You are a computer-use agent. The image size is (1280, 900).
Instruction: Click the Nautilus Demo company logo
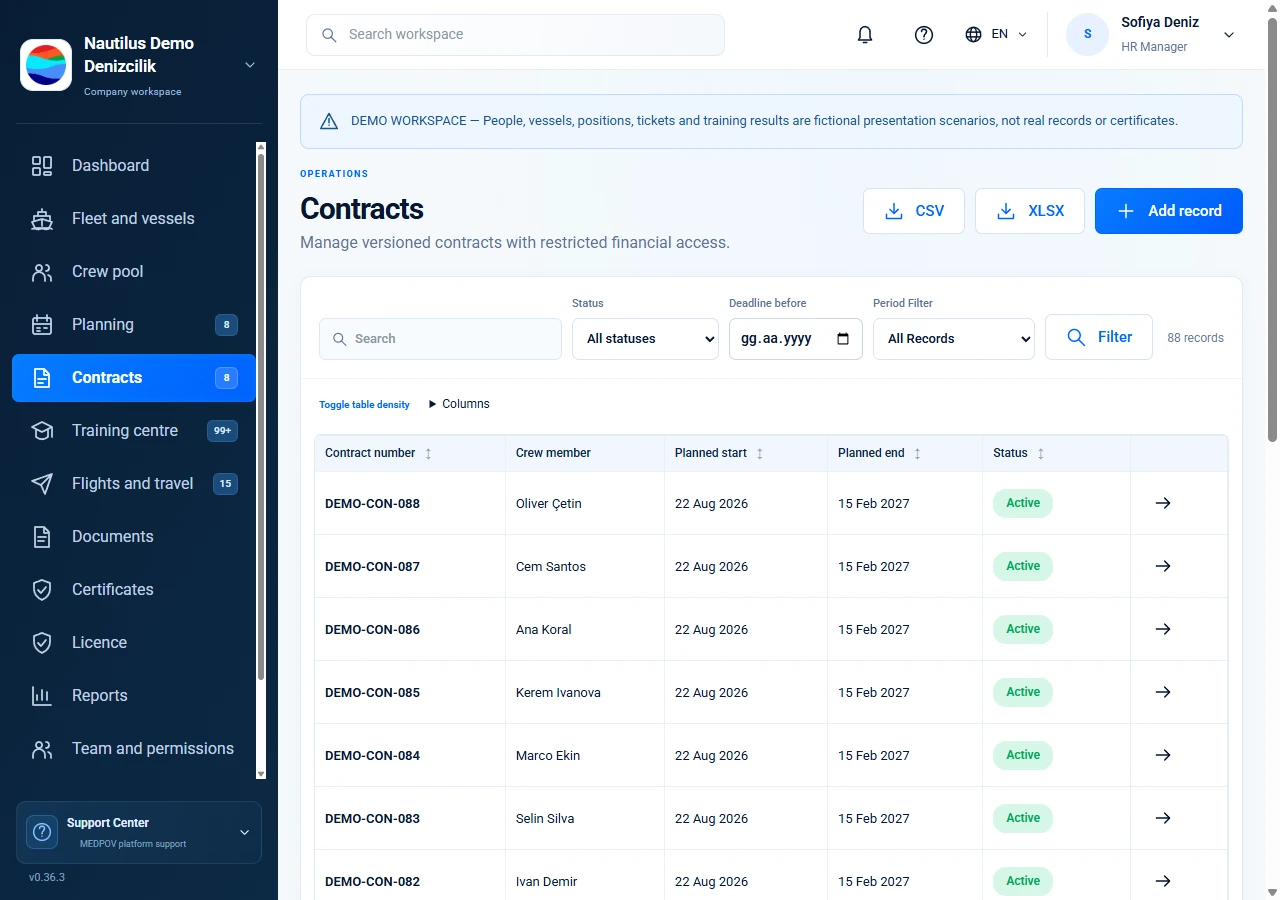coord(46,65)
